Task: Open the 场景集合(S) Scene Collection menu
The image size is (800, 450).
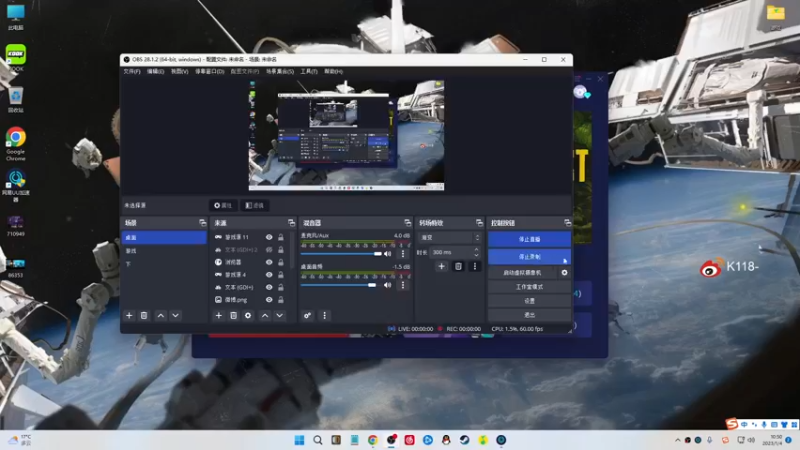Action: tap(280, 71)
